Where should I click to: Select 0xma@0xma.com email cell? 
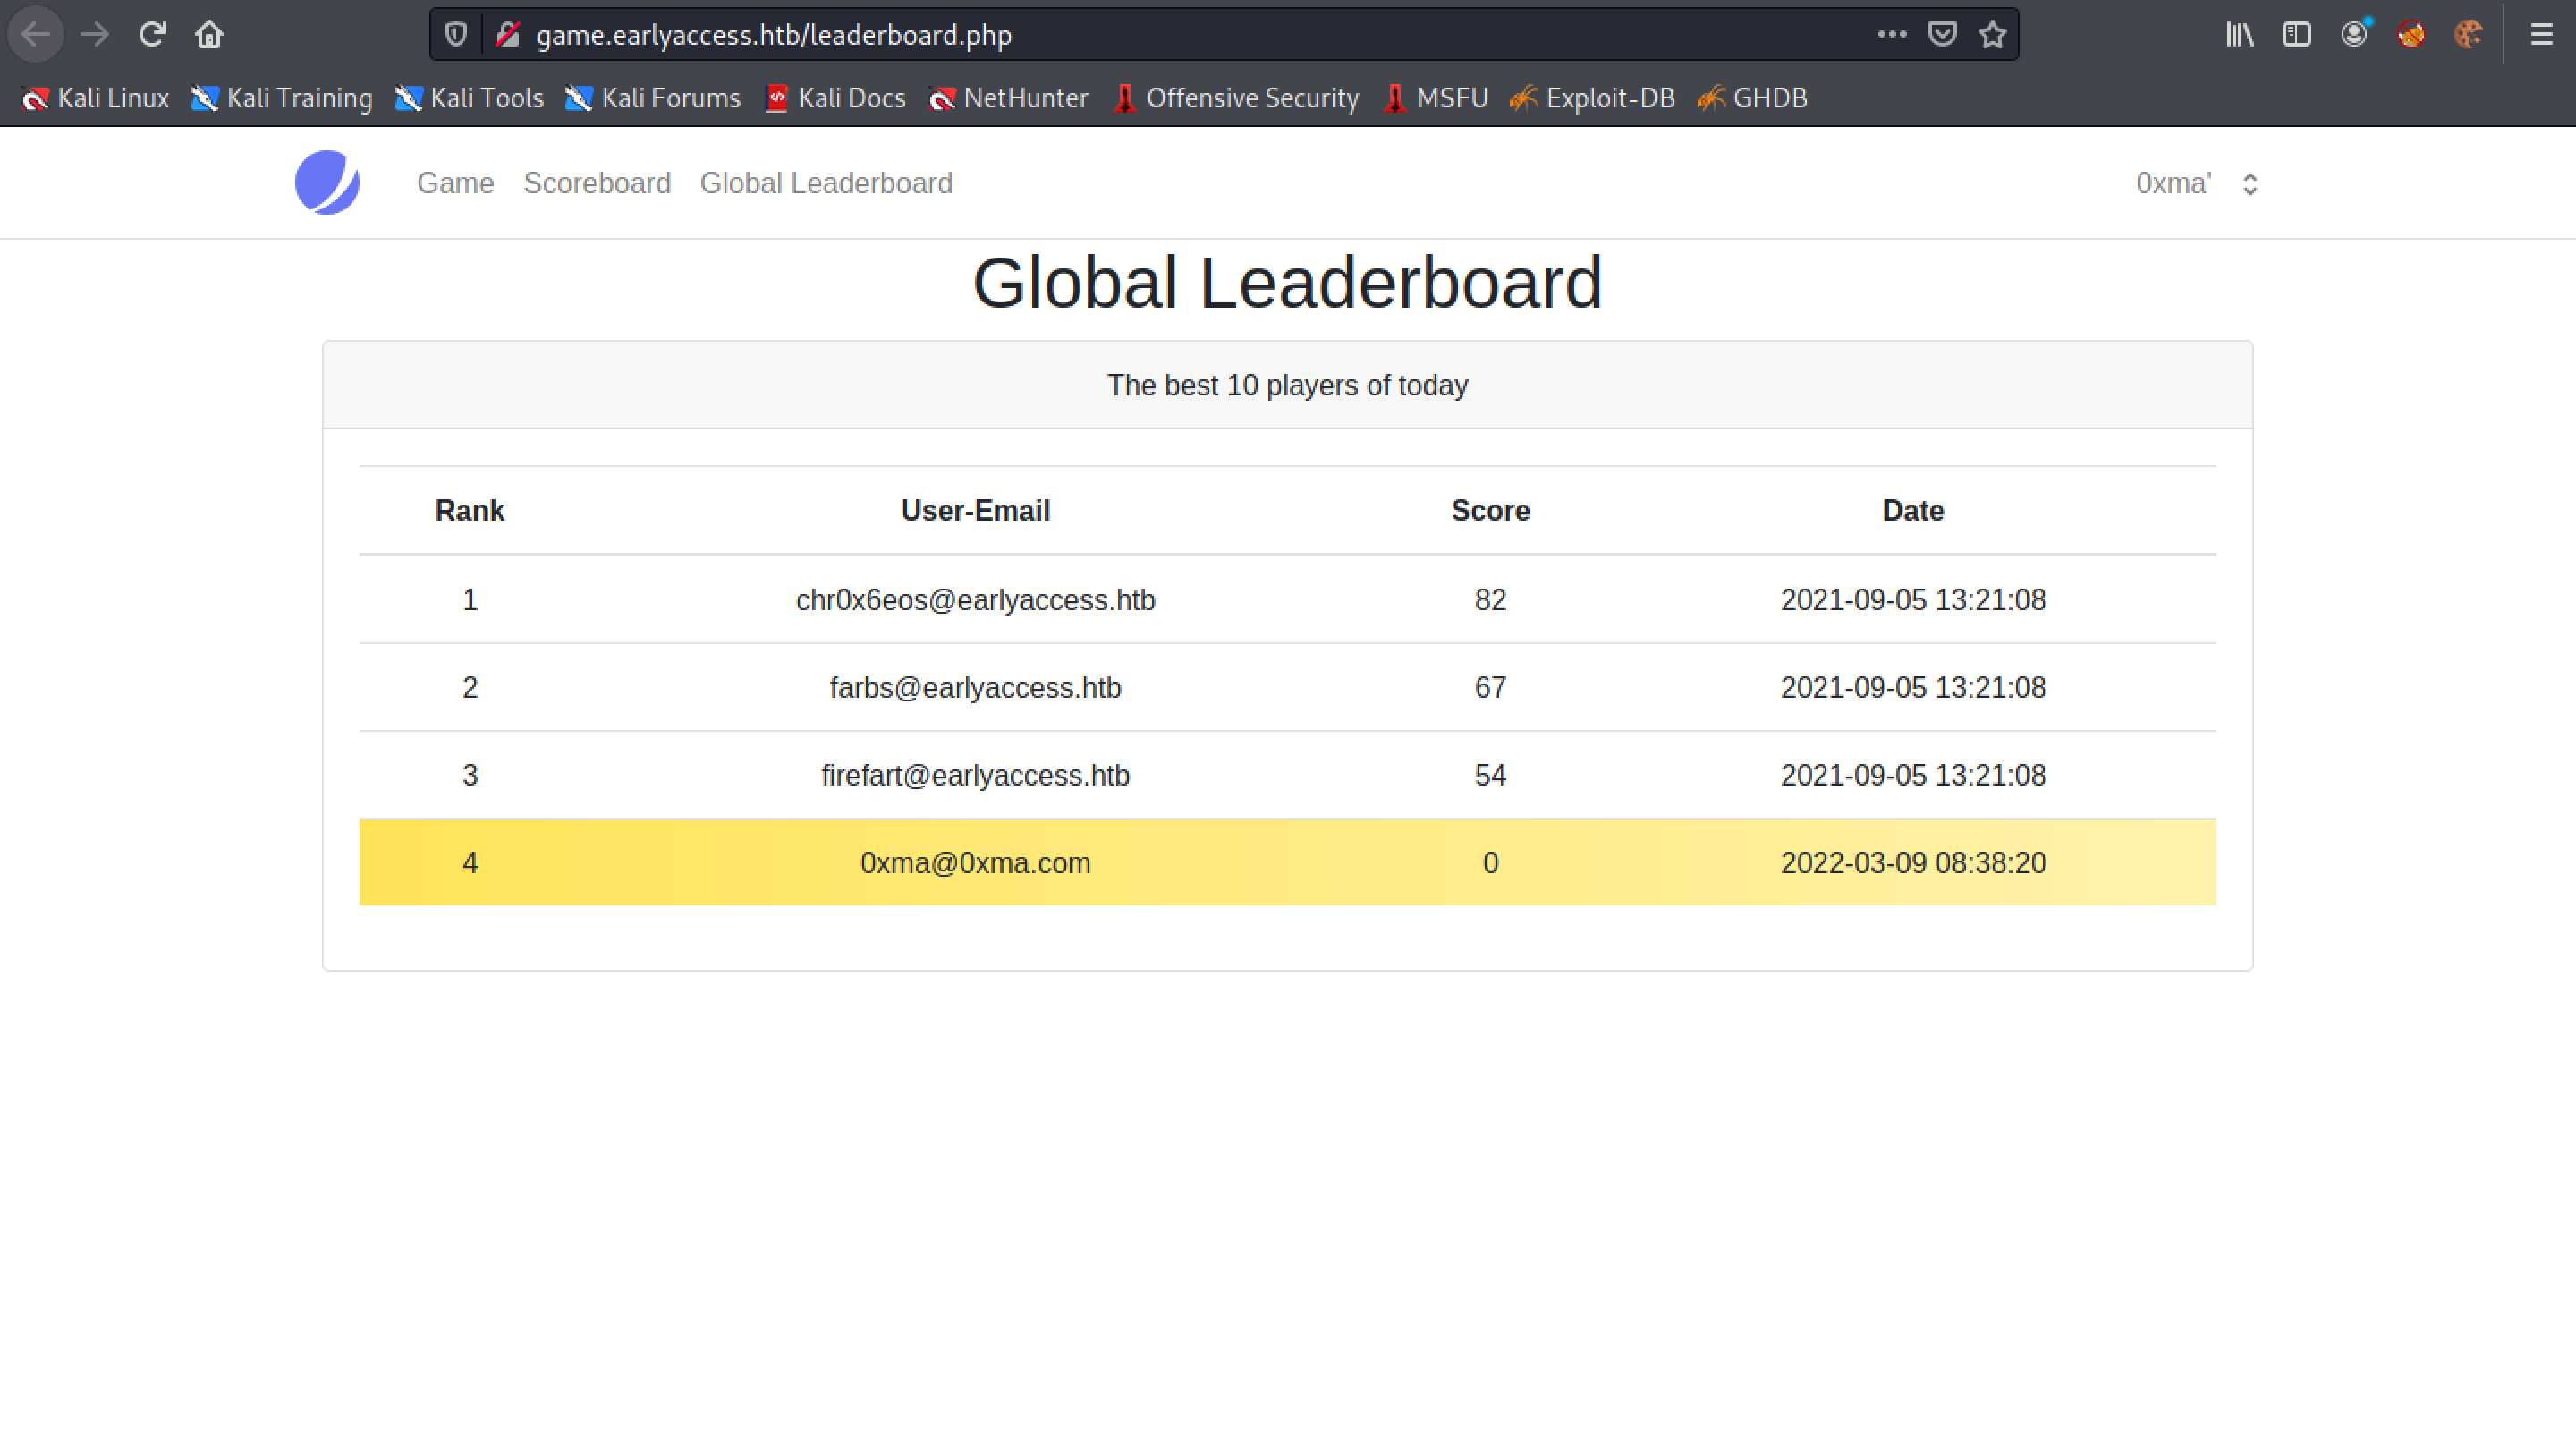975,863
